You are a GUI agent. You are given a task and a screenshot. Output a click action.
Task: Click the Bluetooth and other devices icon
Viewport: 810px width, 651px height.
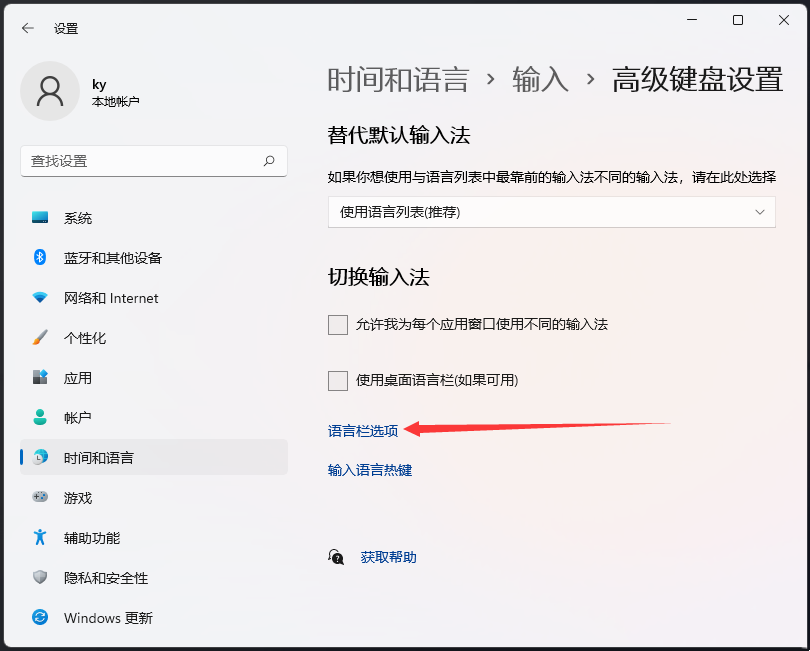tap(40, 258)
